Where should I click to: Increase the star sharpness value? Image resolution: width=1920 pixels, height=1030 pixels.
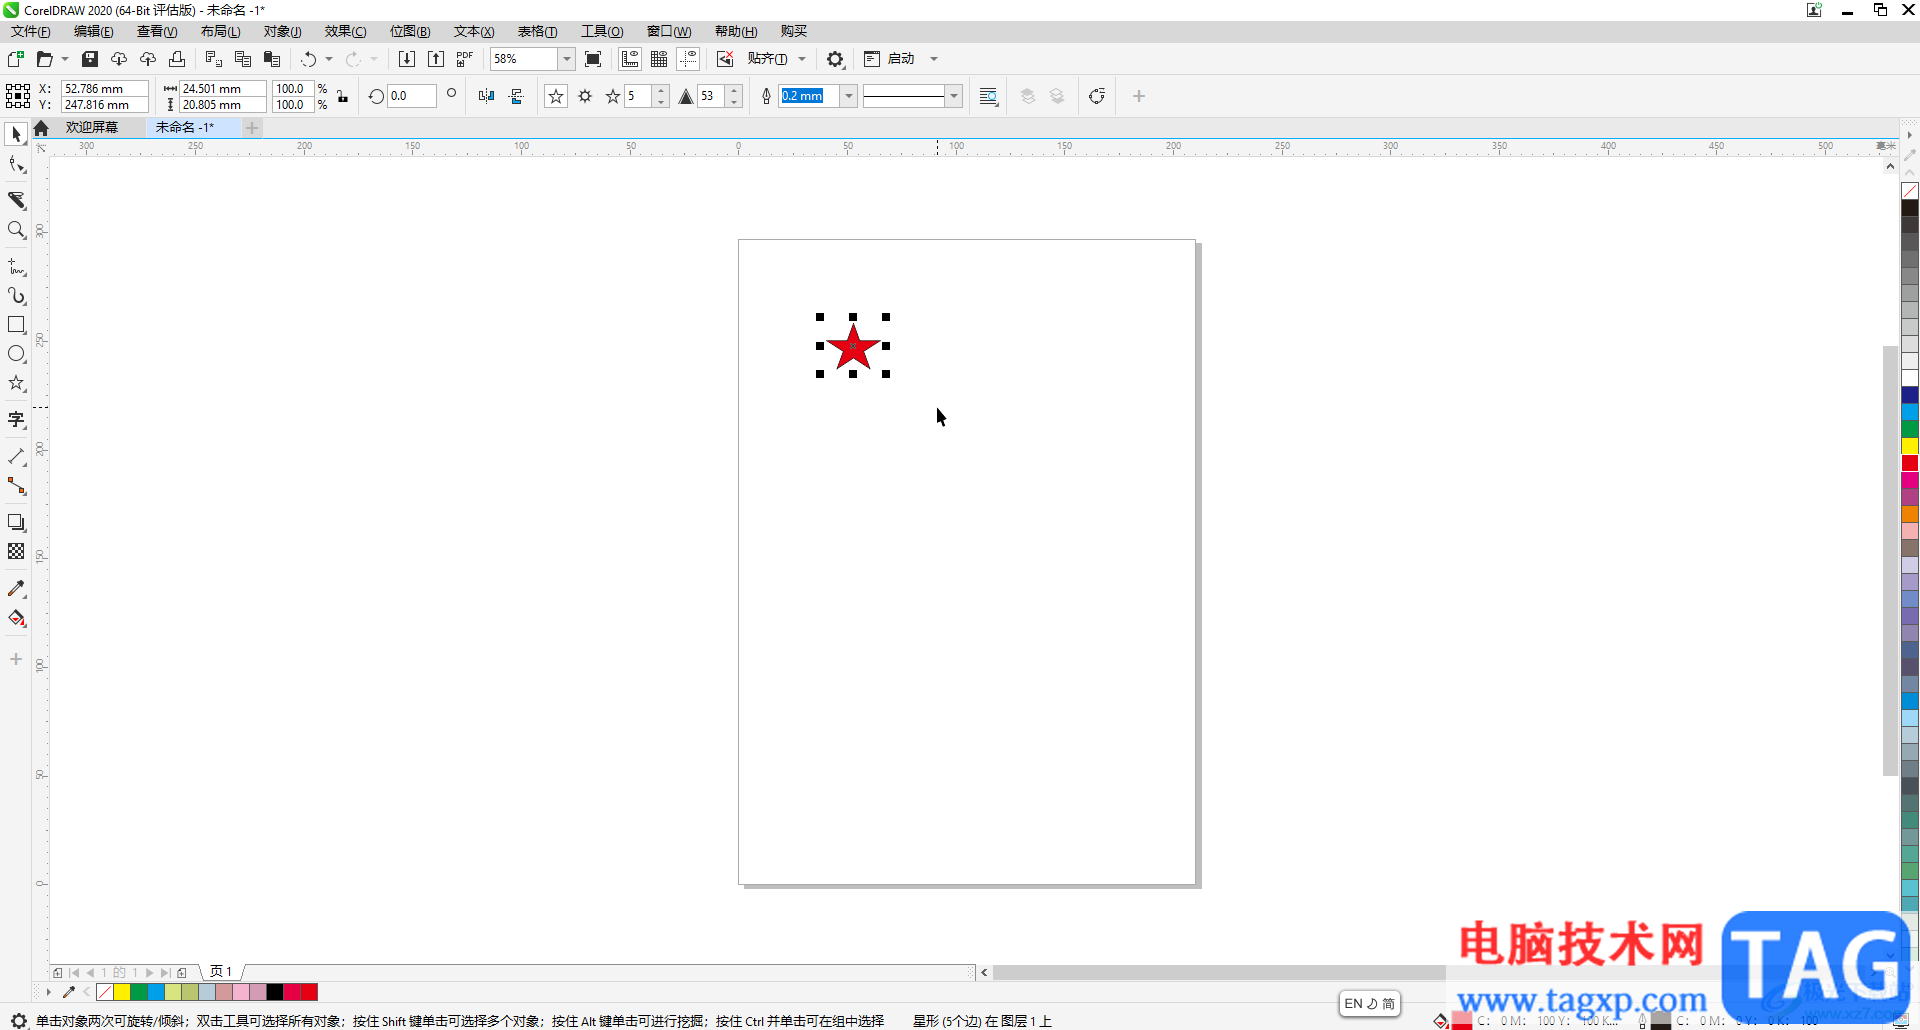pos(734,91)
